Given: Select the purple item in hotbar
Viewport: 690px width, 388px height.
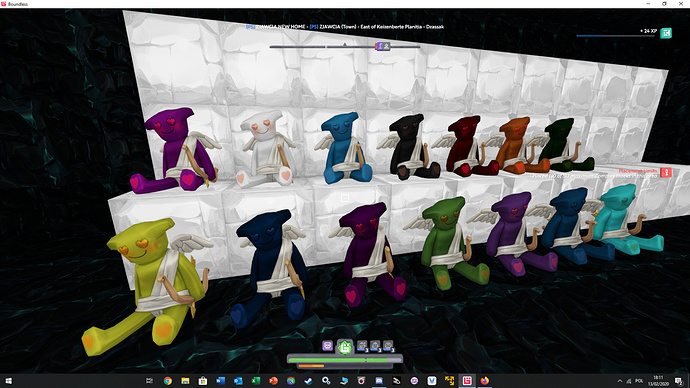Looking at the screenshot, I should (327, 346).
